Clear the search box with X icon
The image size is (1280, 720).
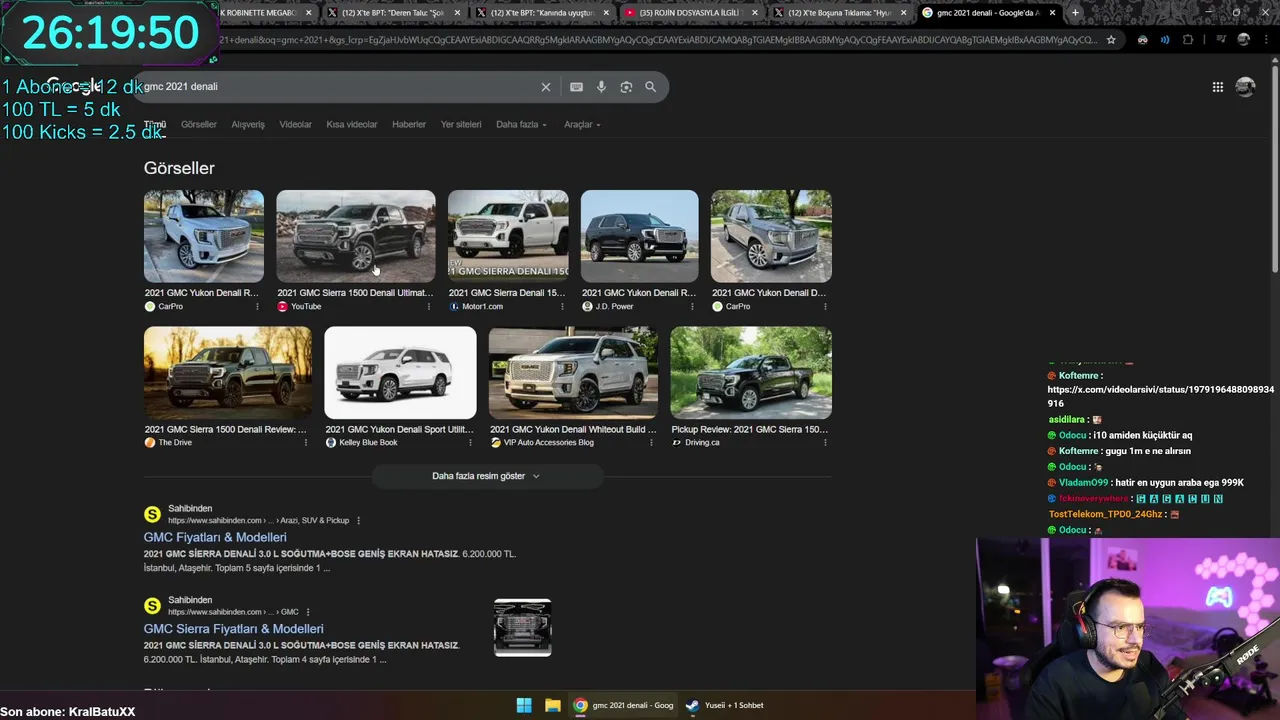(x=546, y=87)
